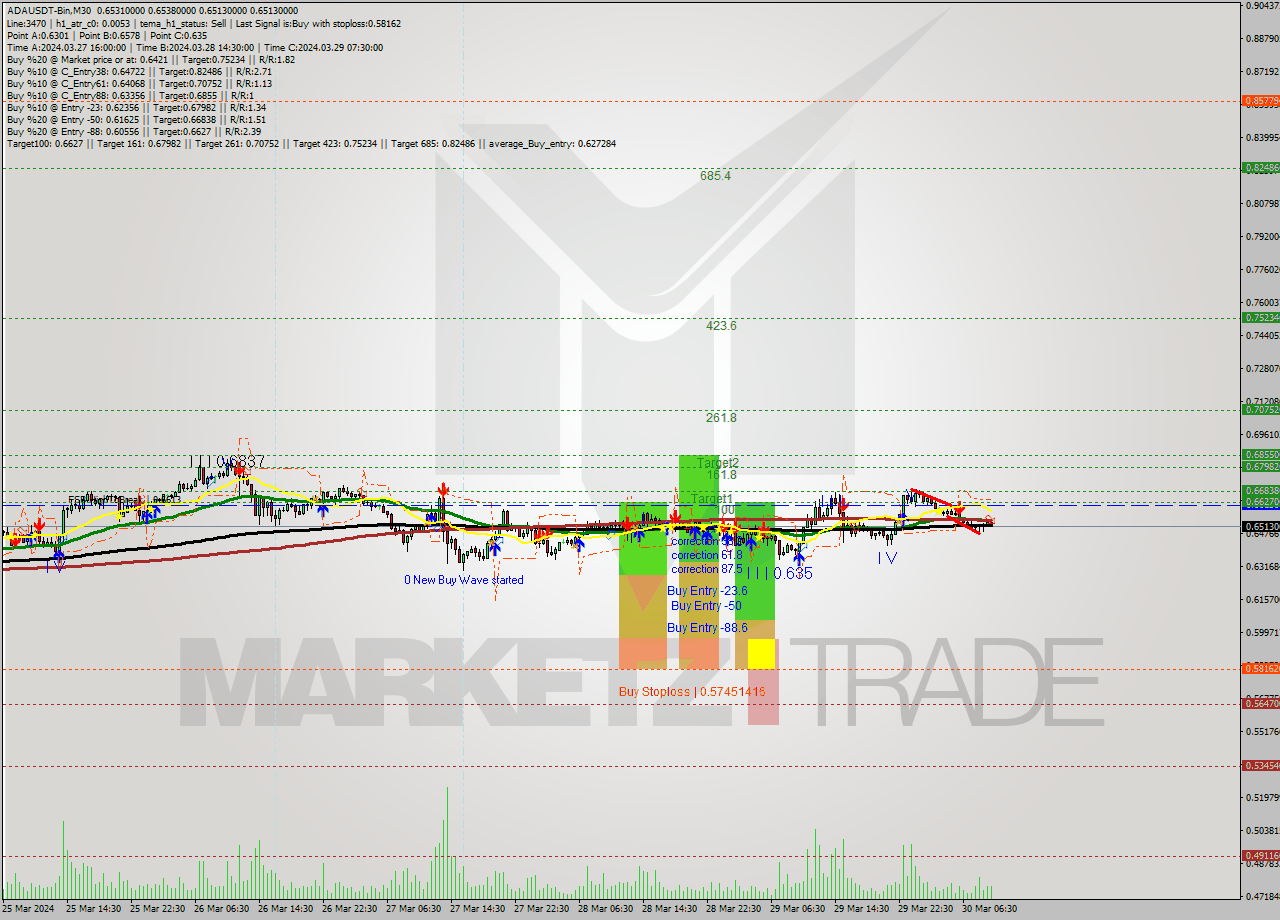Select the 'Buy Entry -50' label
The height and width of the screenshot is (920, 1280).
click(706, 606)
